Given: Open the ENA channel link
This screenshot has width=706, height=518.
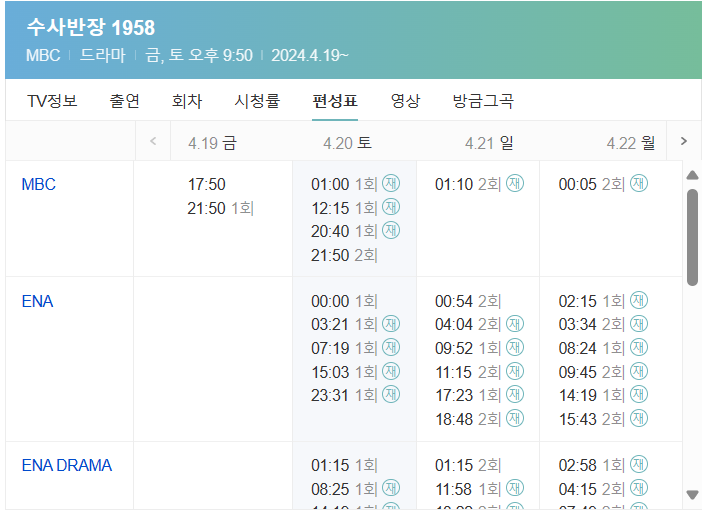Looking at the screenshot, I should pos(37,301).
